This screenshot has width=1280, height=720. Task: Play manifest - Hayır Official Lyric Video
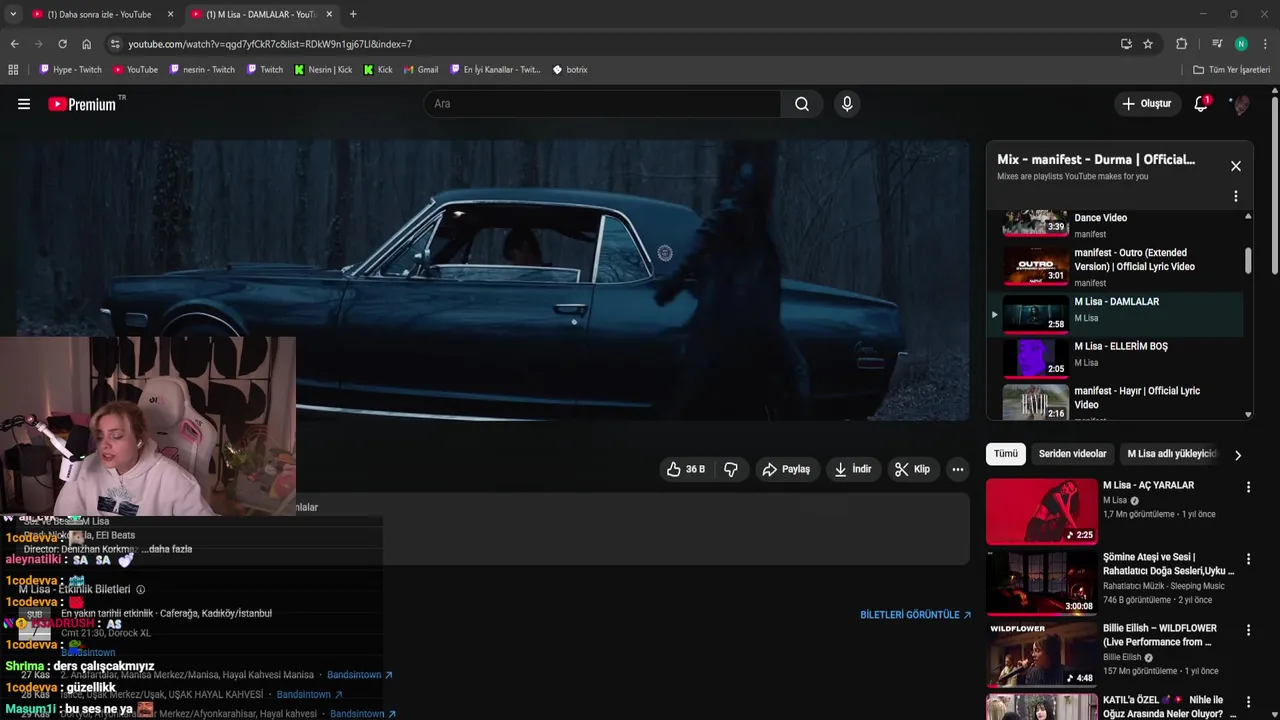pyautogui.click(x=1115, y=401)
